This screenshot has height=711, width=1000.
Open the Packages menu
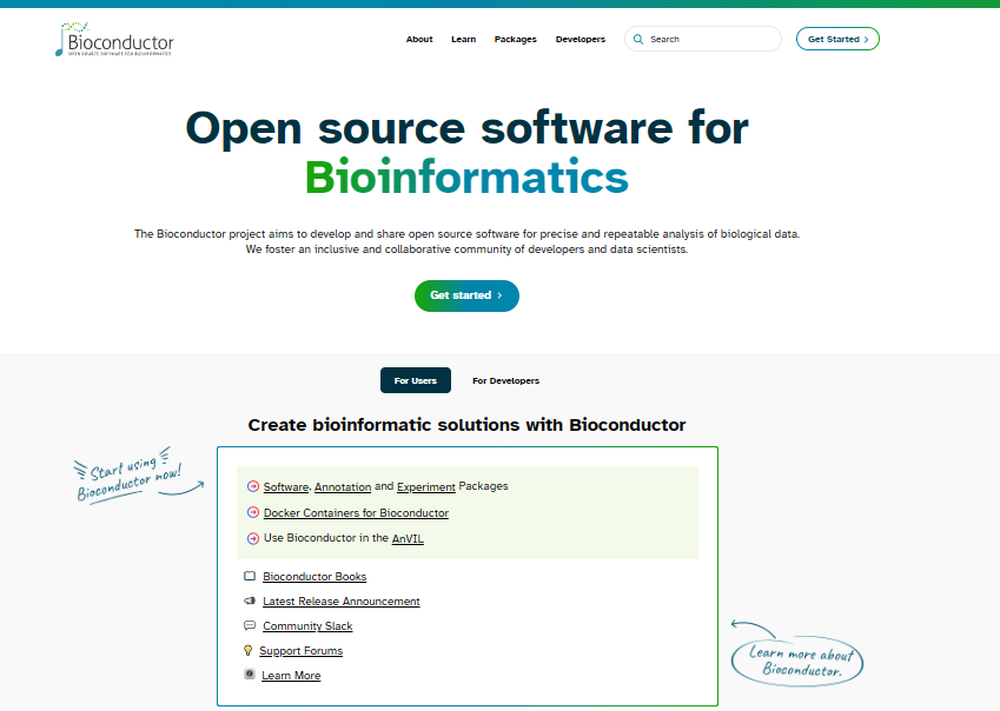point(515,40)
